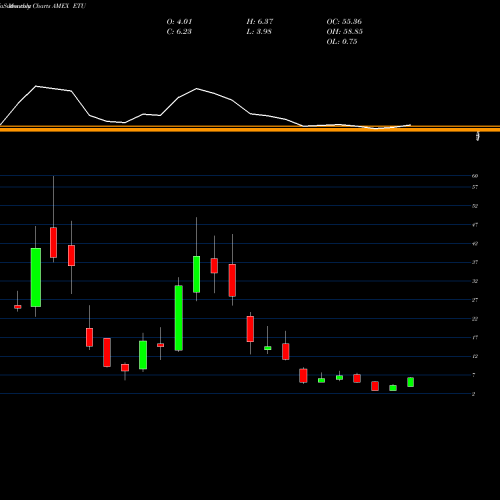Click the second peak of white indicator line
The width and height of the screenshot is (500, 500).
point(196,89)
